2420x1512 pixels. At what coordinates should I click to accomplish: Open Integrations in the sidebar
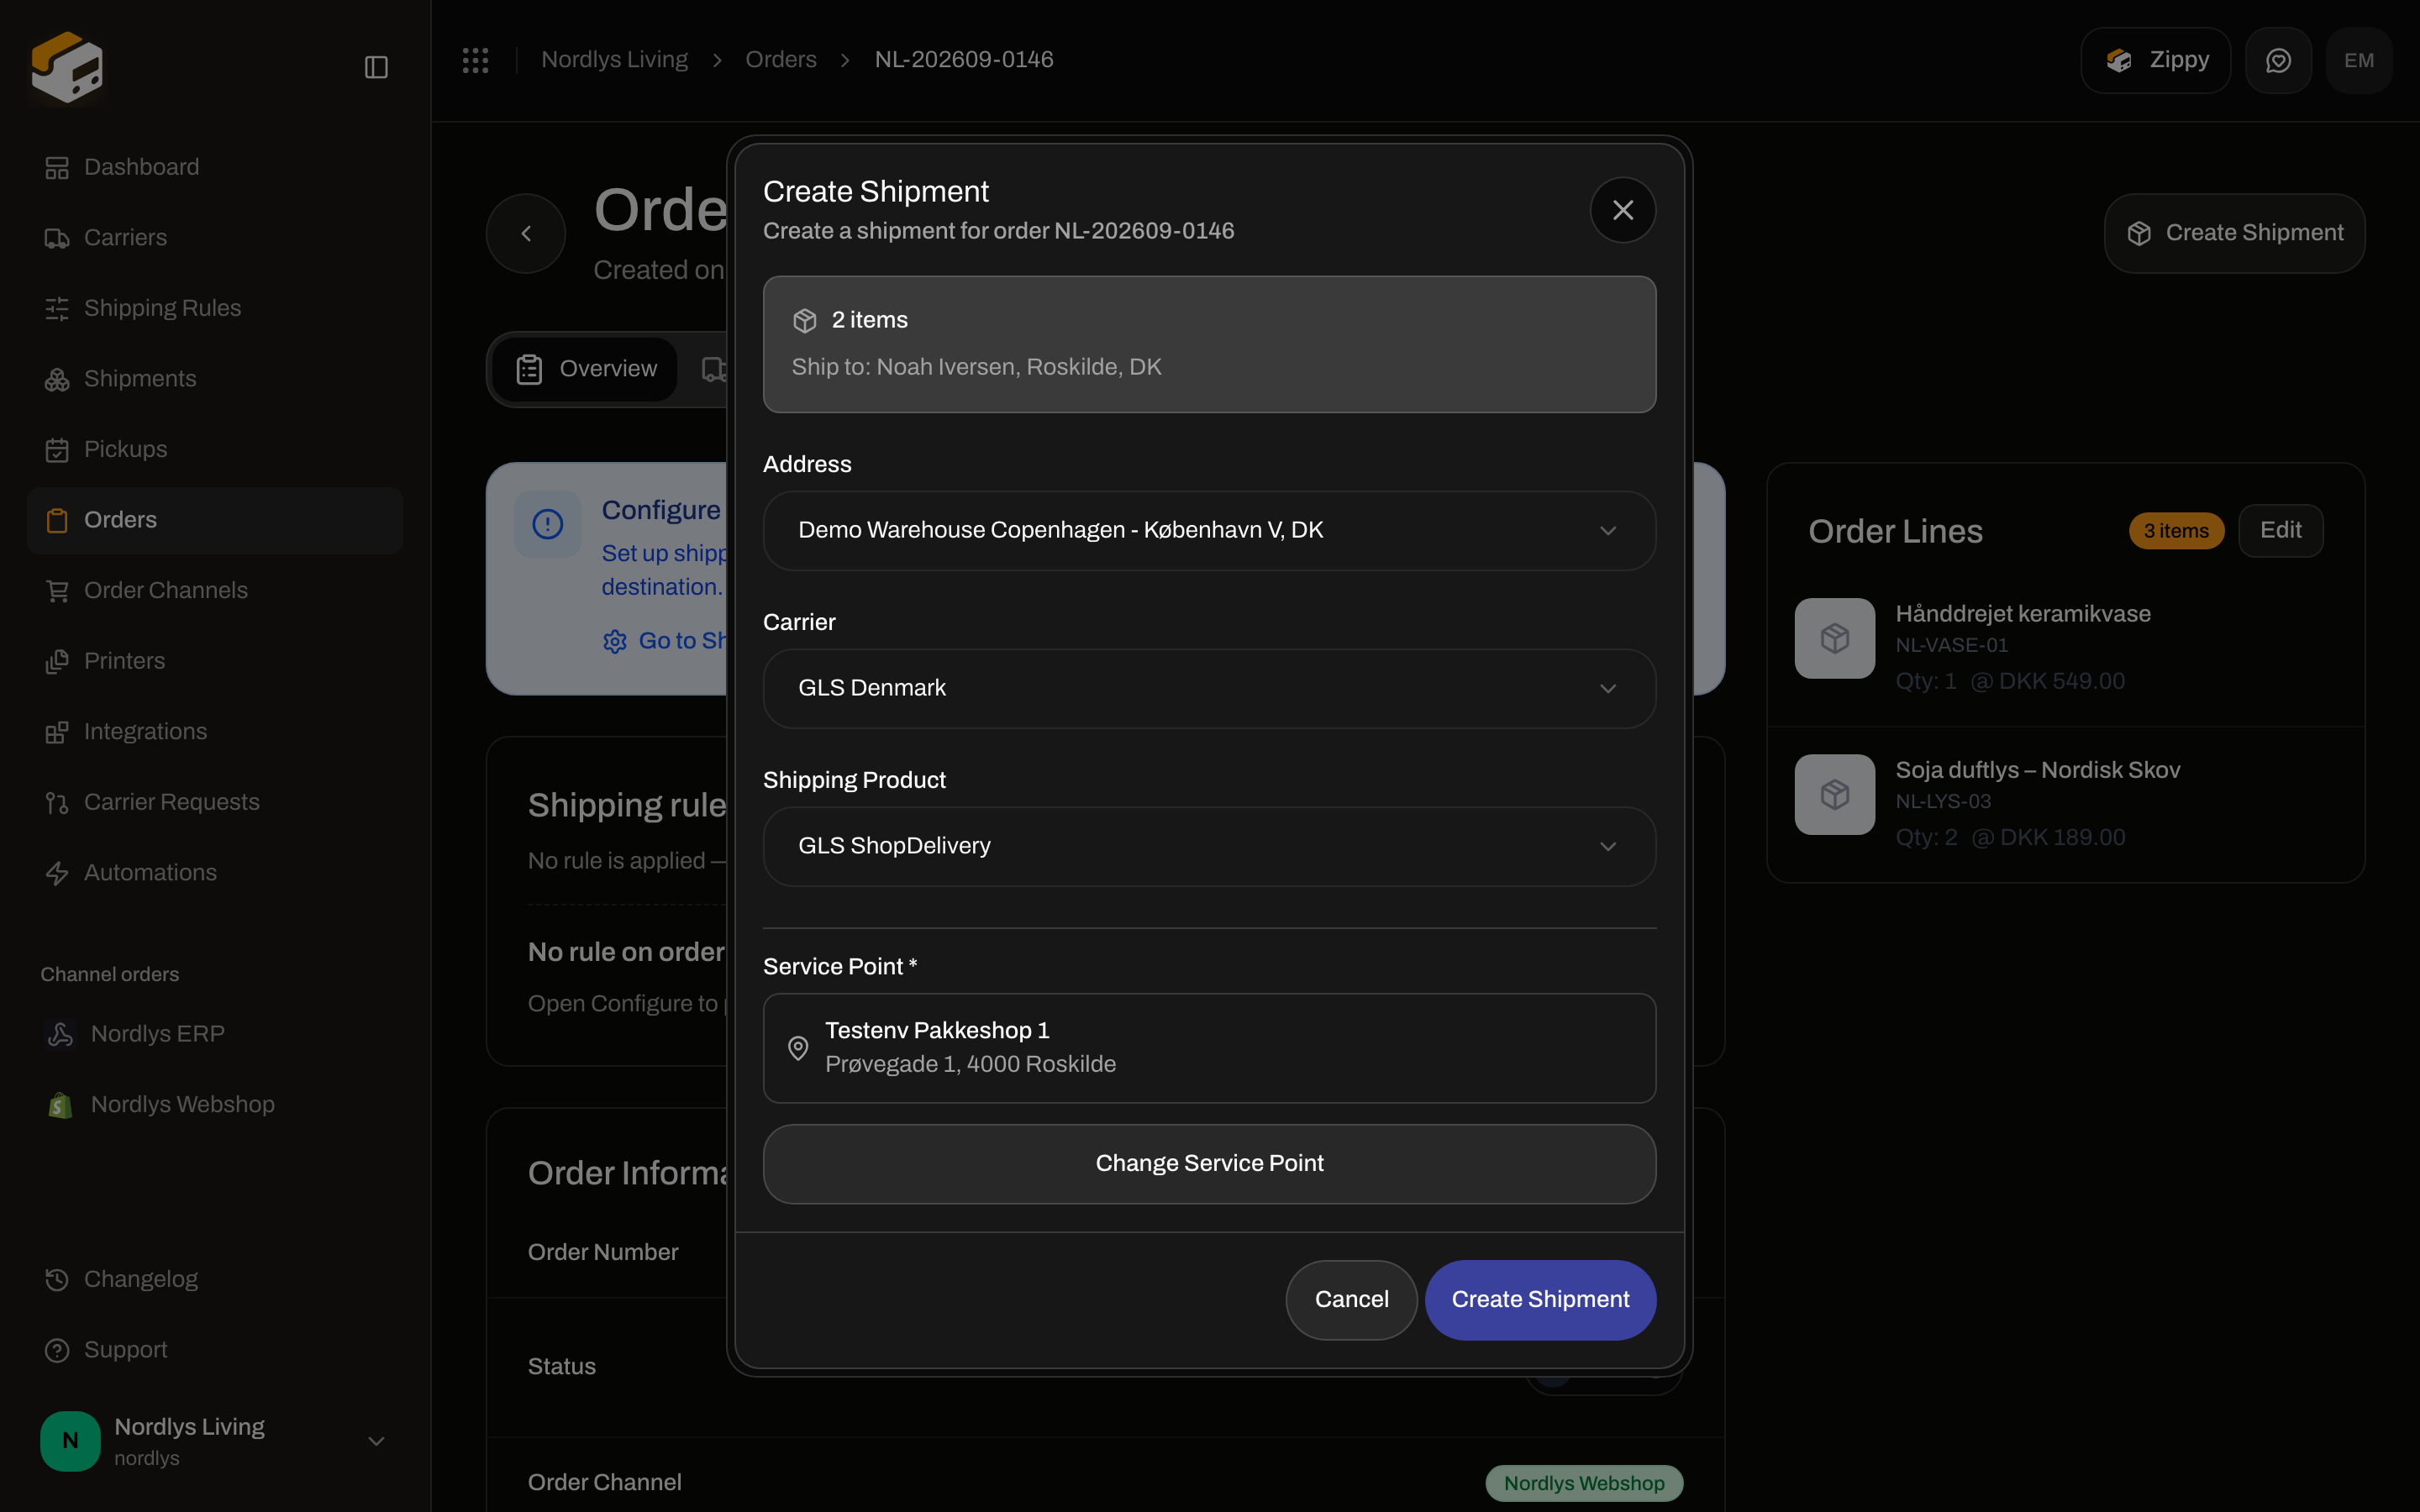pyautogui.click(x=215, y=732)
